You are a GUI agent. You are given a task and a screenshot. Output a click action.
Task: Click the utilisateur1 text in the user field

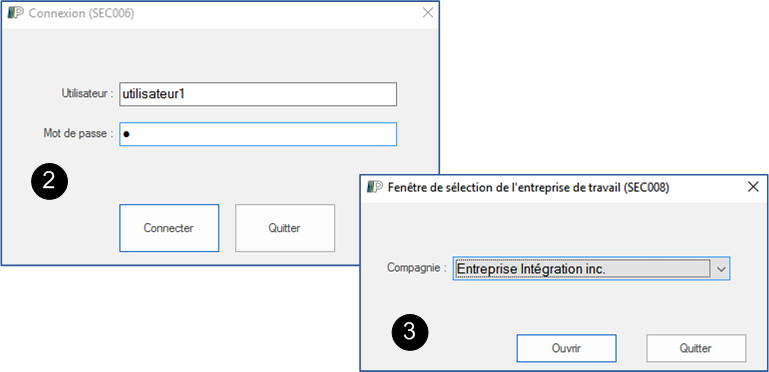coord(154,94)
